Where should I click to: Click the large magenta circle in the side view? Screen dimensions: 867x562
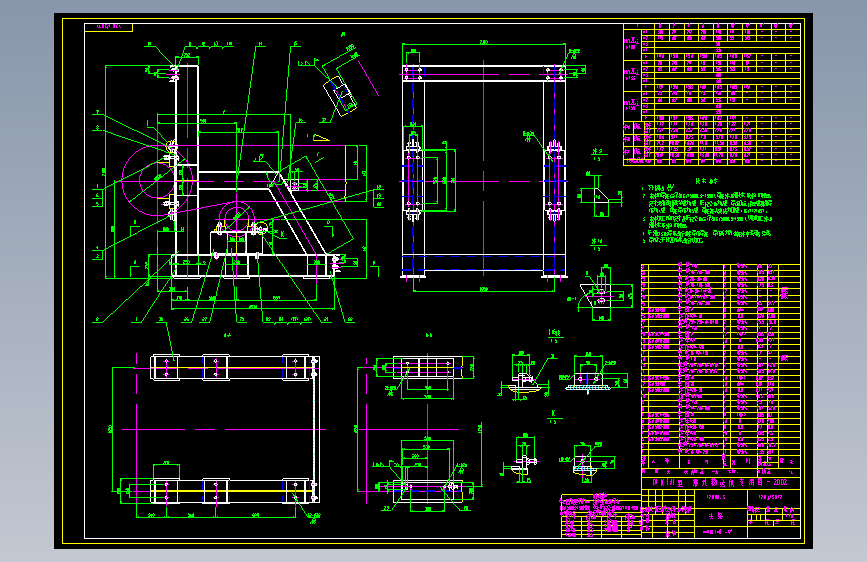coord(158,179)
